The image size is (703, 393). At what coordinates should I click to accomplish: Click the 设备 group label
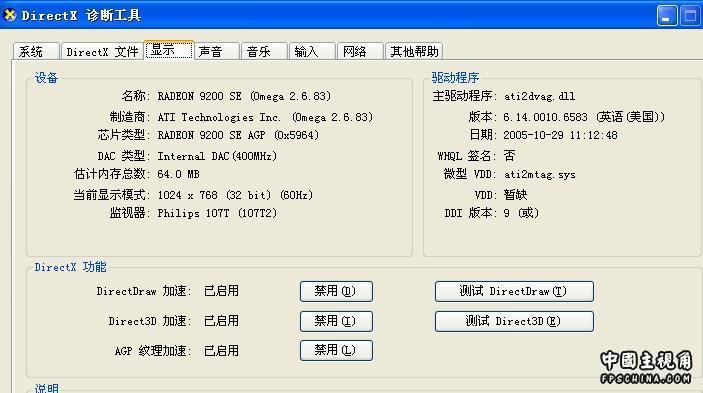47,78
